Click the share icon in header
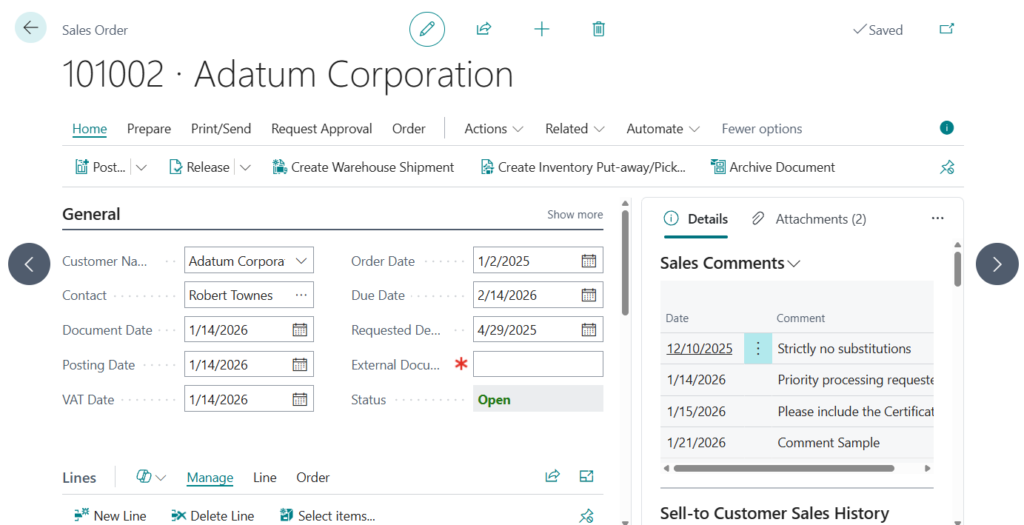Image resolution: width=1024 pixels, height=525 pixels. coord(484,29)
